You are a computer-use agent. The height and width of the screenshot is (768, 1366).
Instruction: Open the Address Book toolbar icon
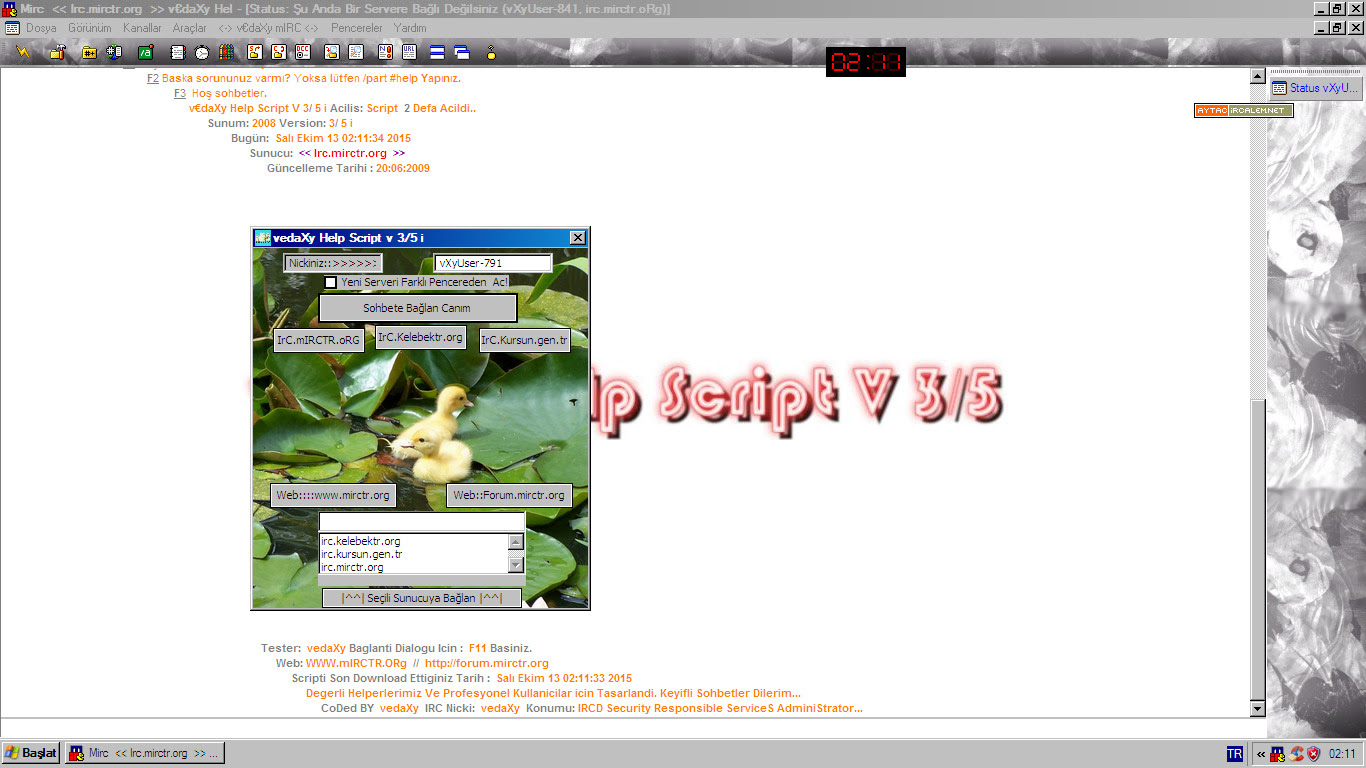coord(177,52)
